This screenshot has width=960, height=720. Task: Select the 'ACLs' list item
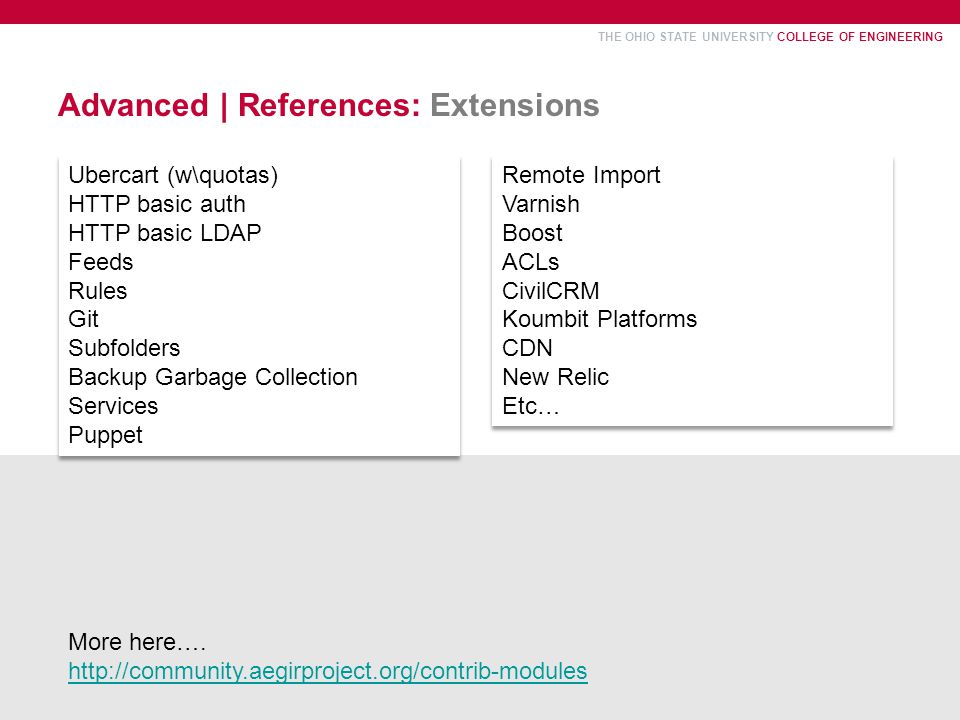point(530,262)
